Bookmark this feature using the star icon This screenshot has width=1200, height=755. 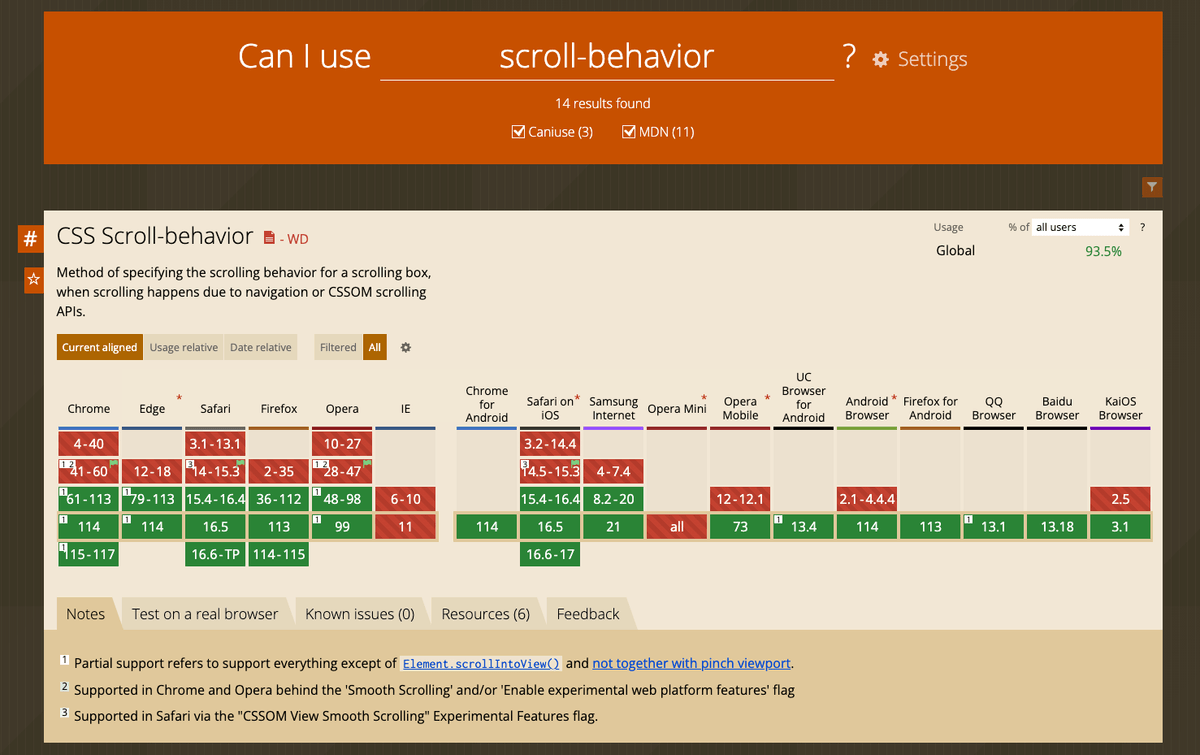click(x=33, y=280)
